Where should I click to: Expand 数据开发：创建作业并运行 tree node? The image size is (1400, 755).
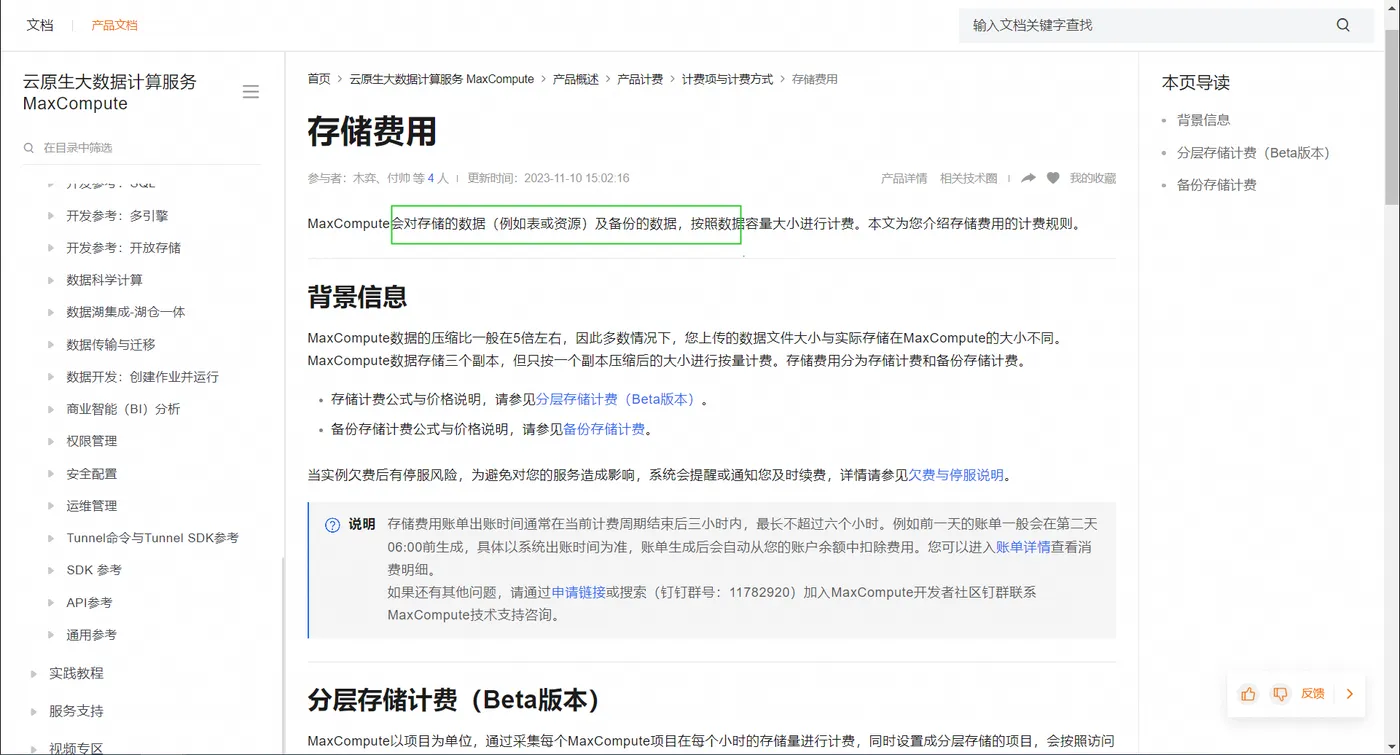(x=51, y=377)
